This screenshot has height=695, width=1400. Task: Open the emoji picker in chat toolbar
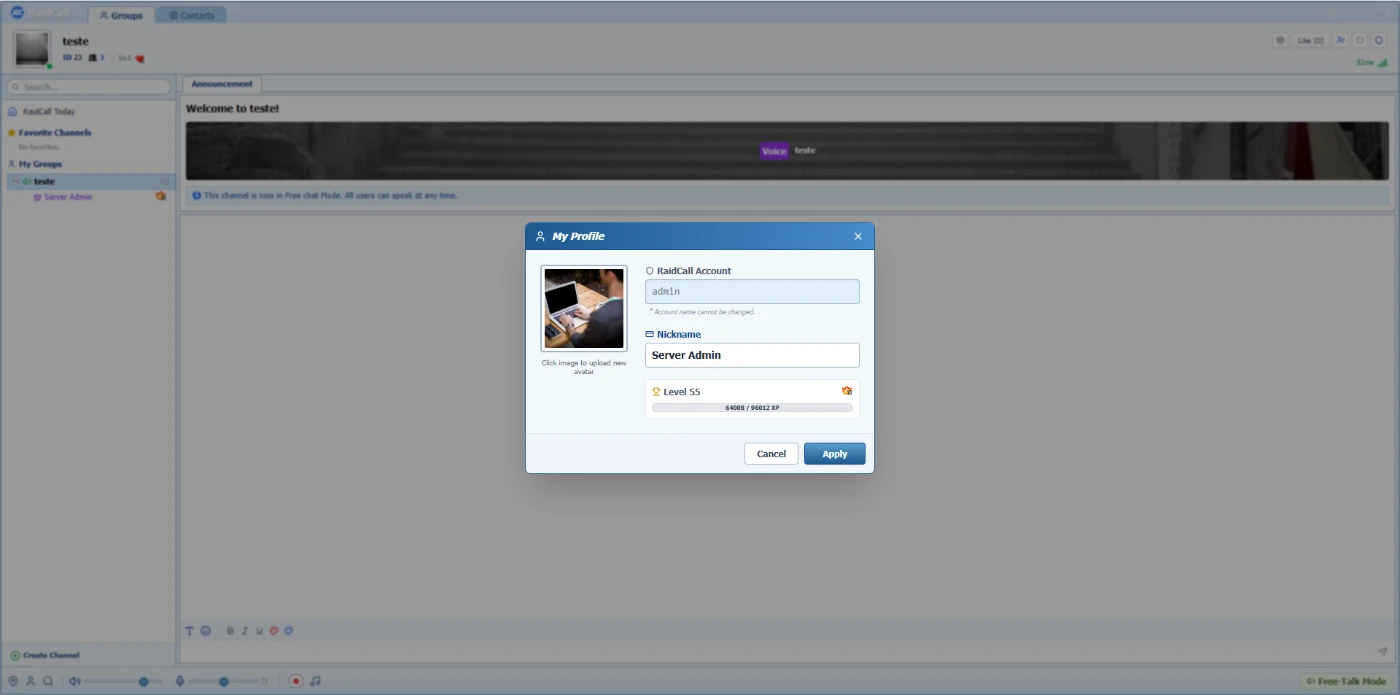[x=205, y=631]
